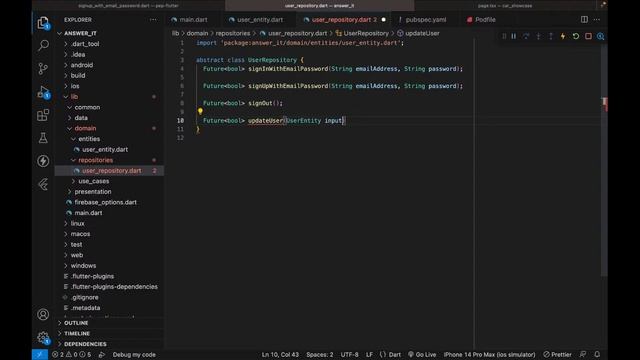Show errors and warnings in status bar
The width and height of the screenshot is (640, 360).
[x=71, y=354]
